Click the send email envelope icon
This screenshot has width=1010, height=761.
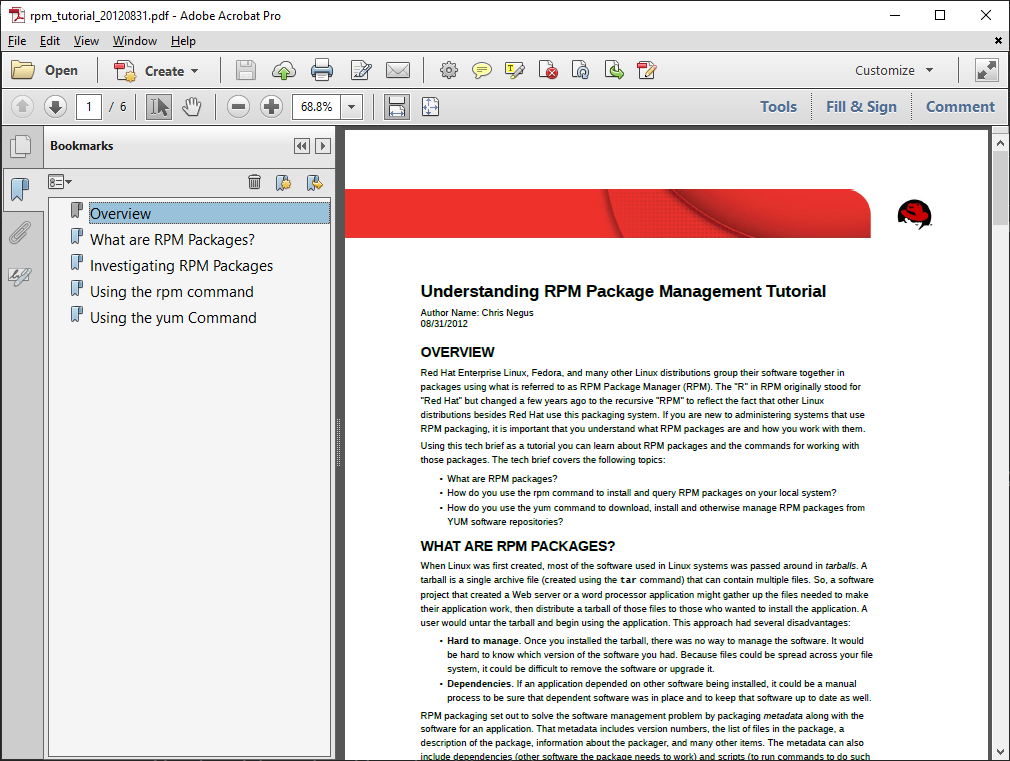(x=398, y=70)
